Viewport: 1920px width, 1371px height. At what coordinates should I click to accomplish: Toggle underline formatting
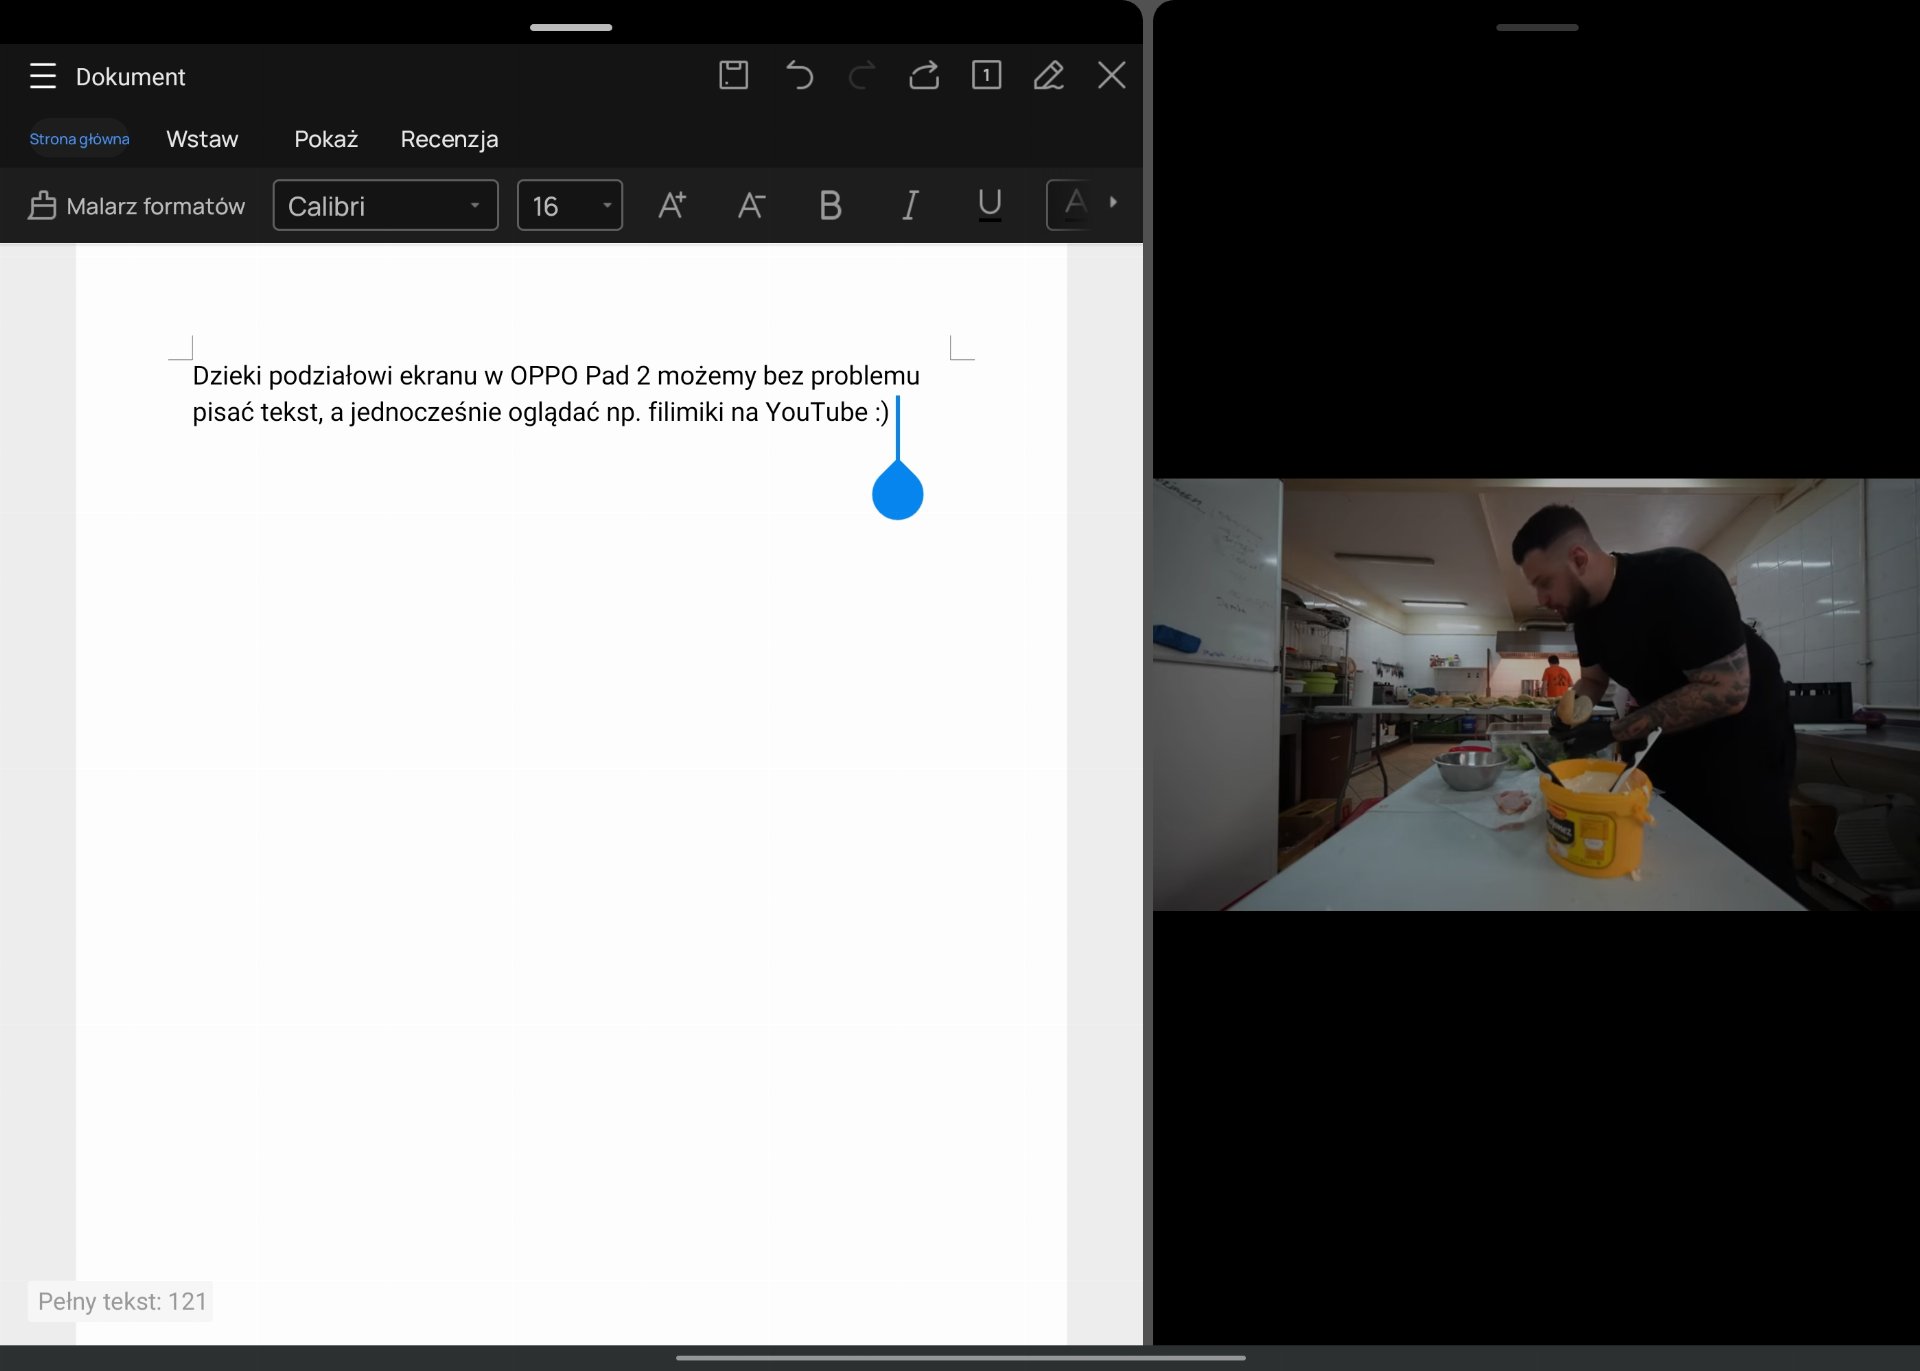coord(989,206)
